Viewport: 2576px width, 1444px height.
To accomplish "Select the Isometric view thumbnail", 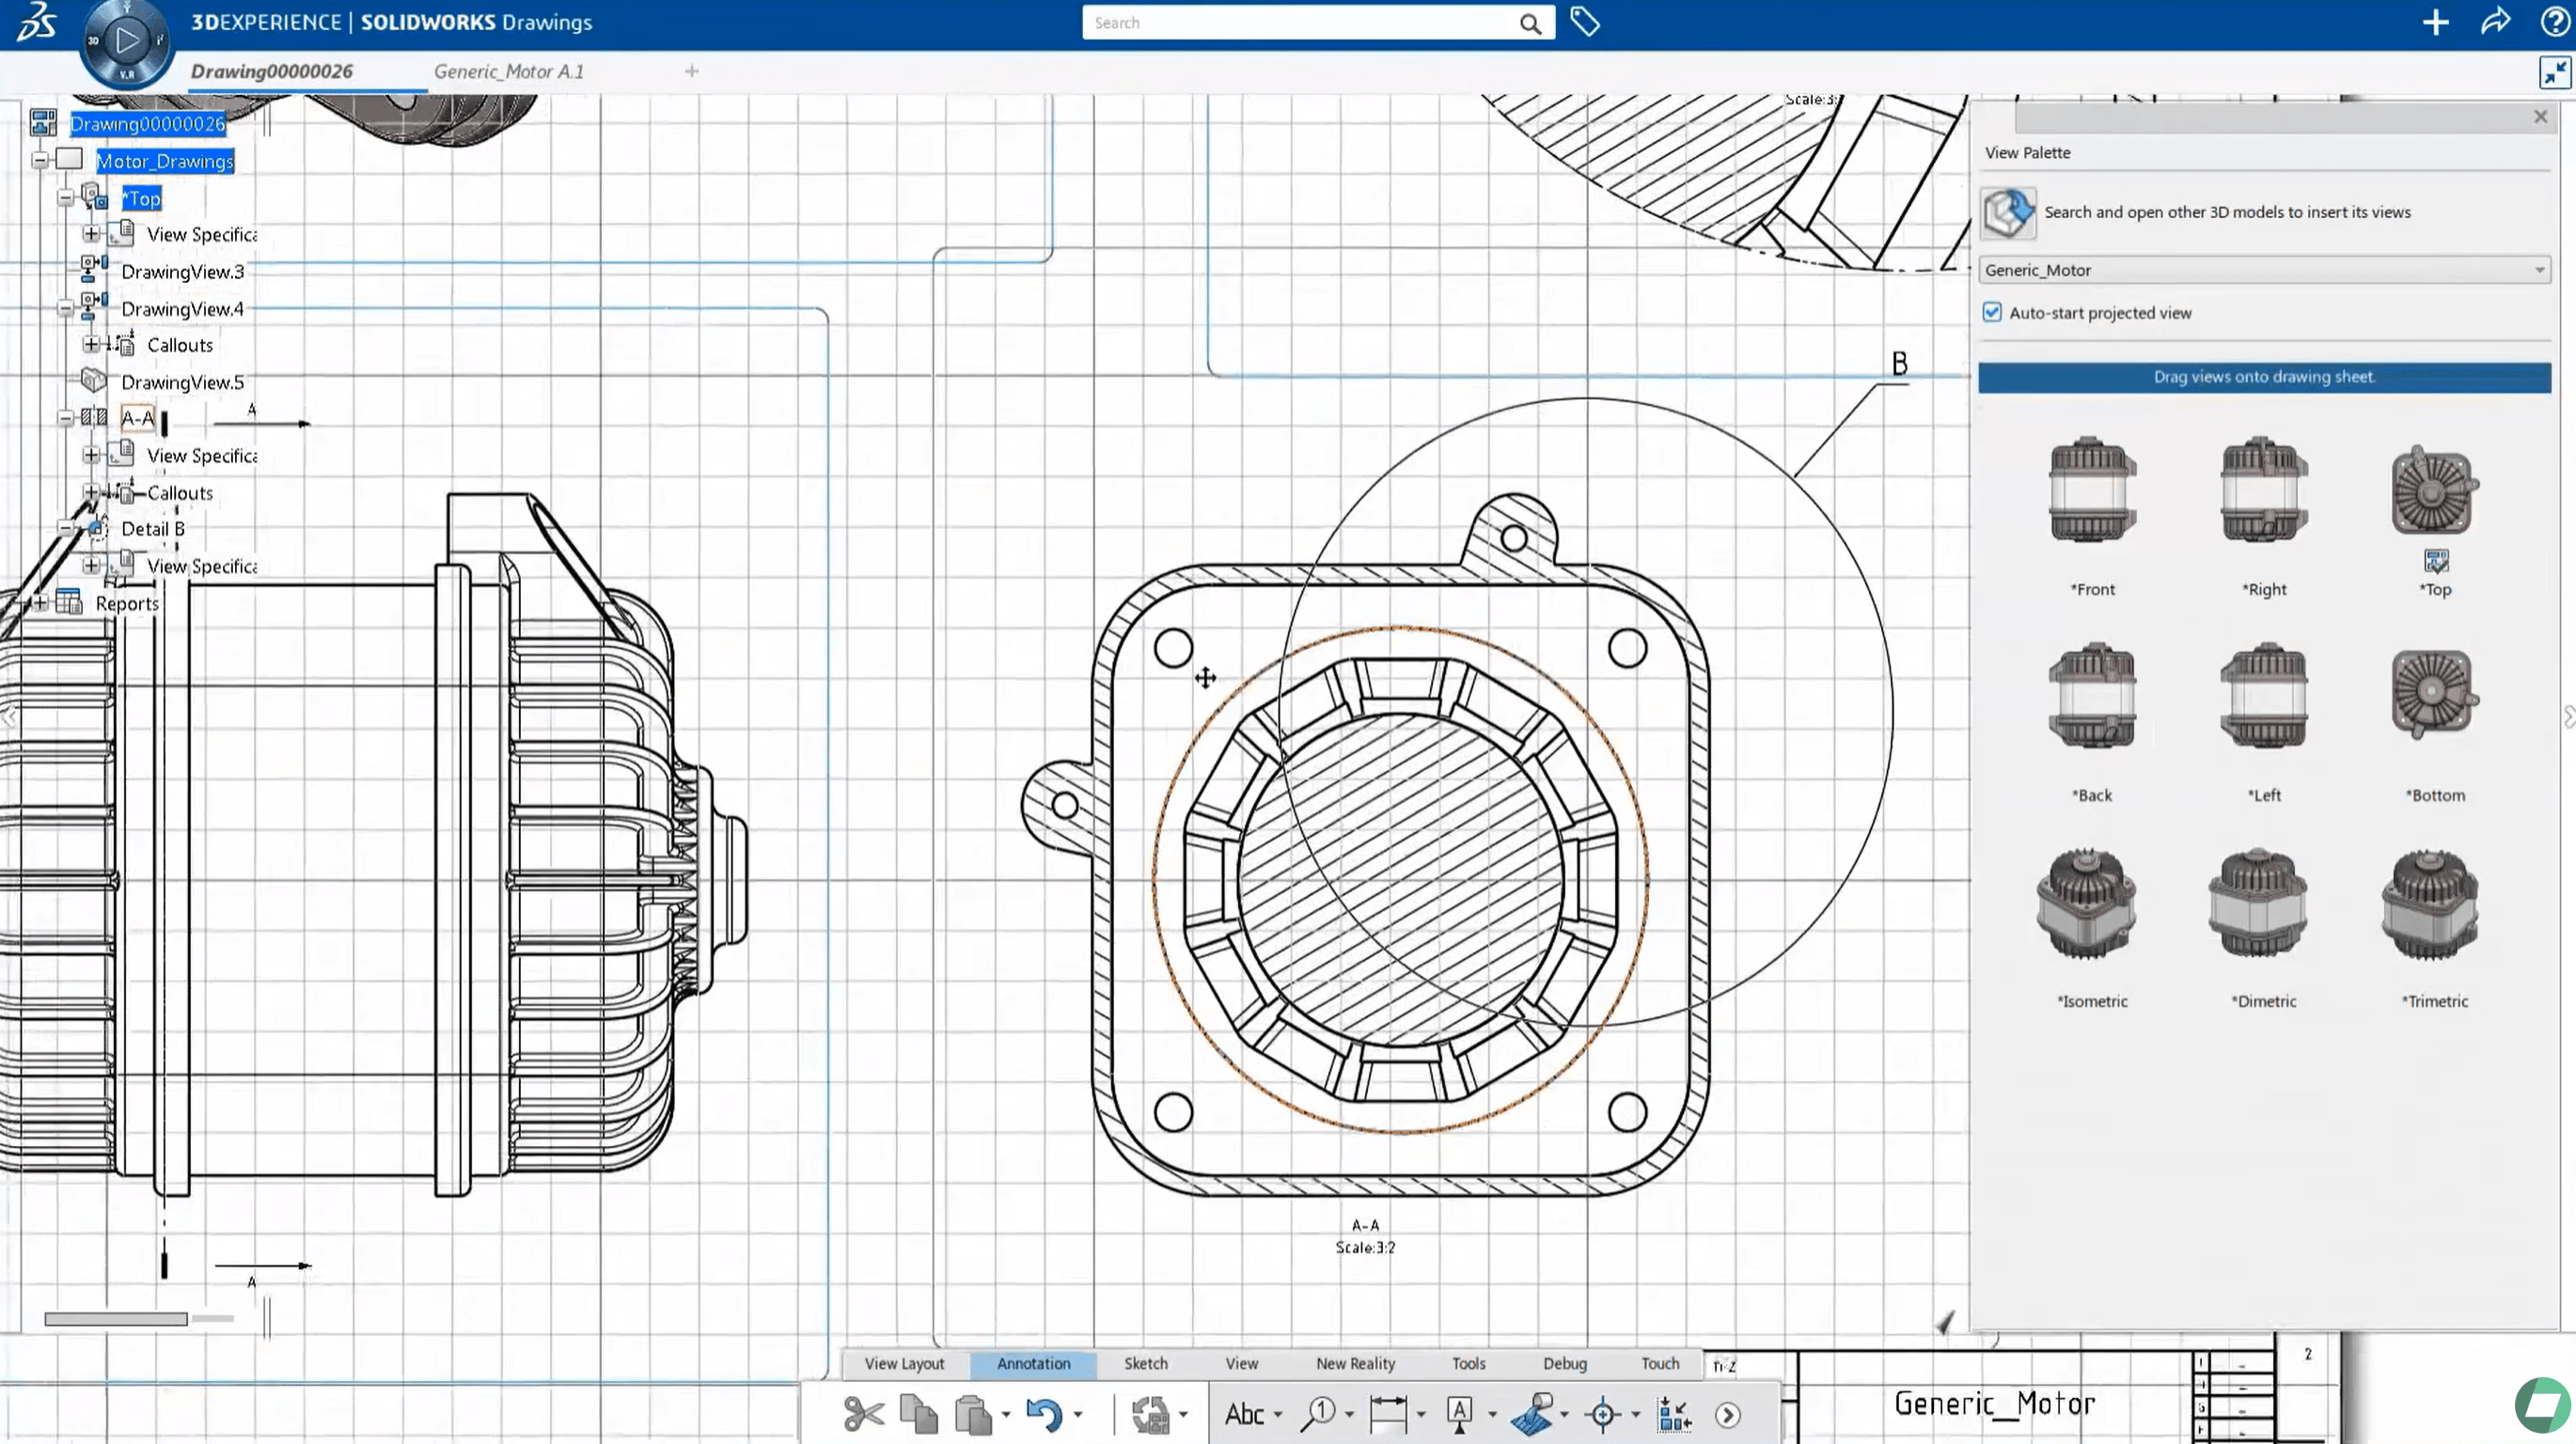I will [x=2088, y=906].
